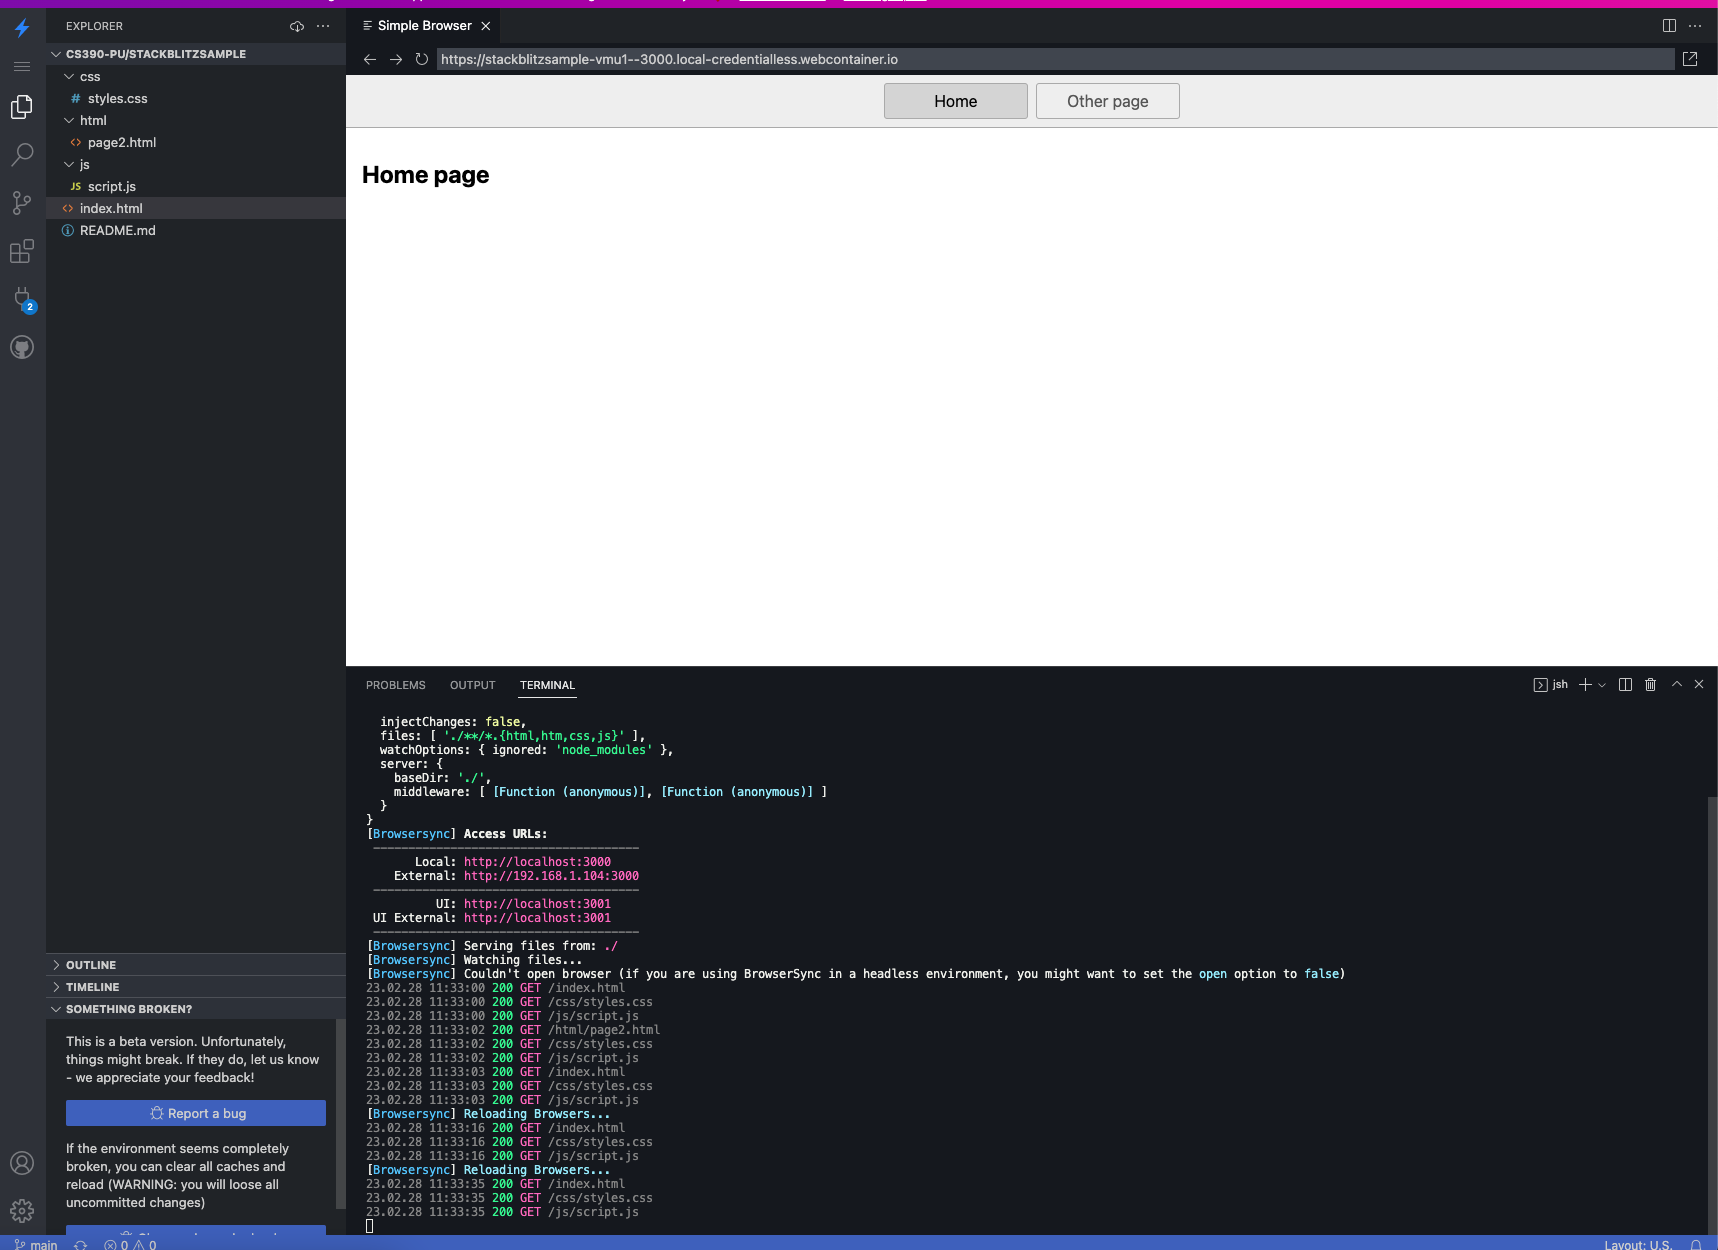1718x1250 pixels.
Task: Click the plug icon with badge 2
Action: (x=22, y=299)
